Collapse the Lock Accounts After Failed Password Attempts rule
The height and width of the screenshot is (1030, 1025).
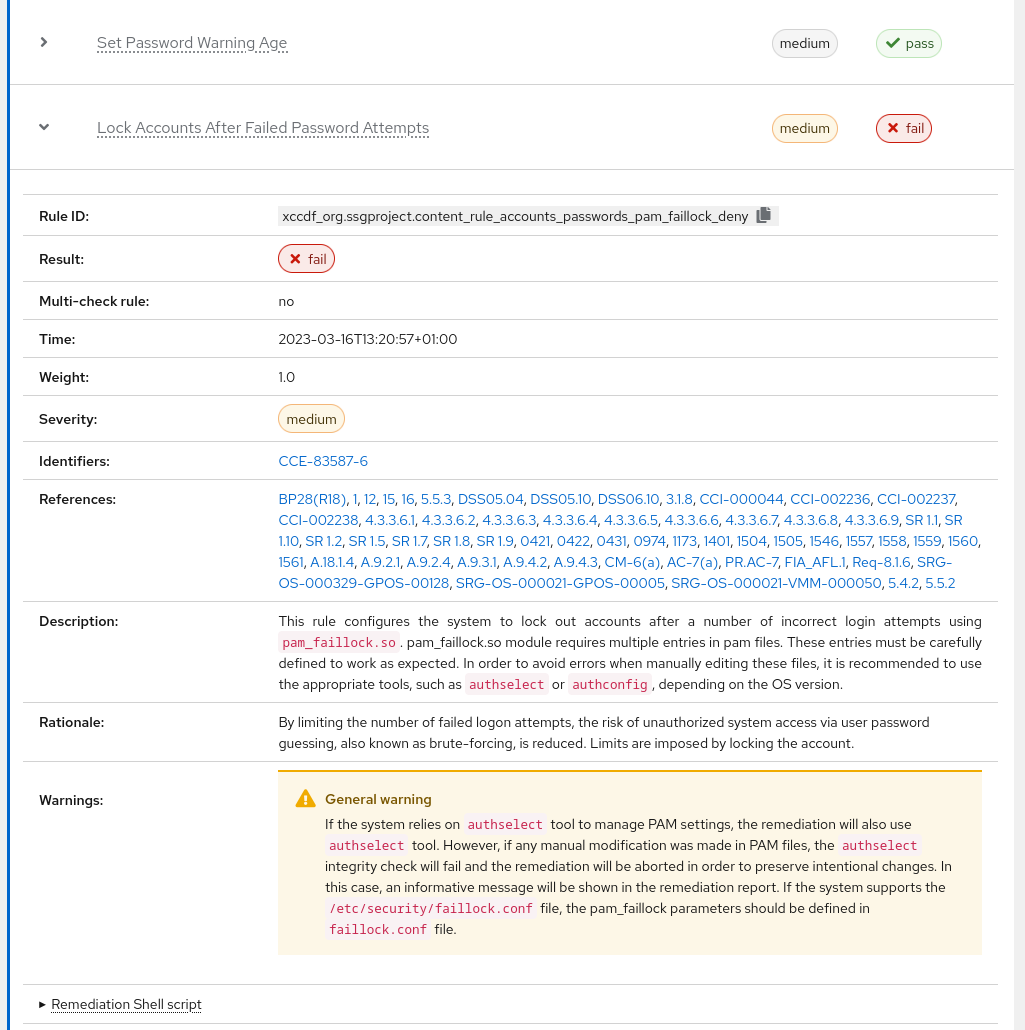44,127
